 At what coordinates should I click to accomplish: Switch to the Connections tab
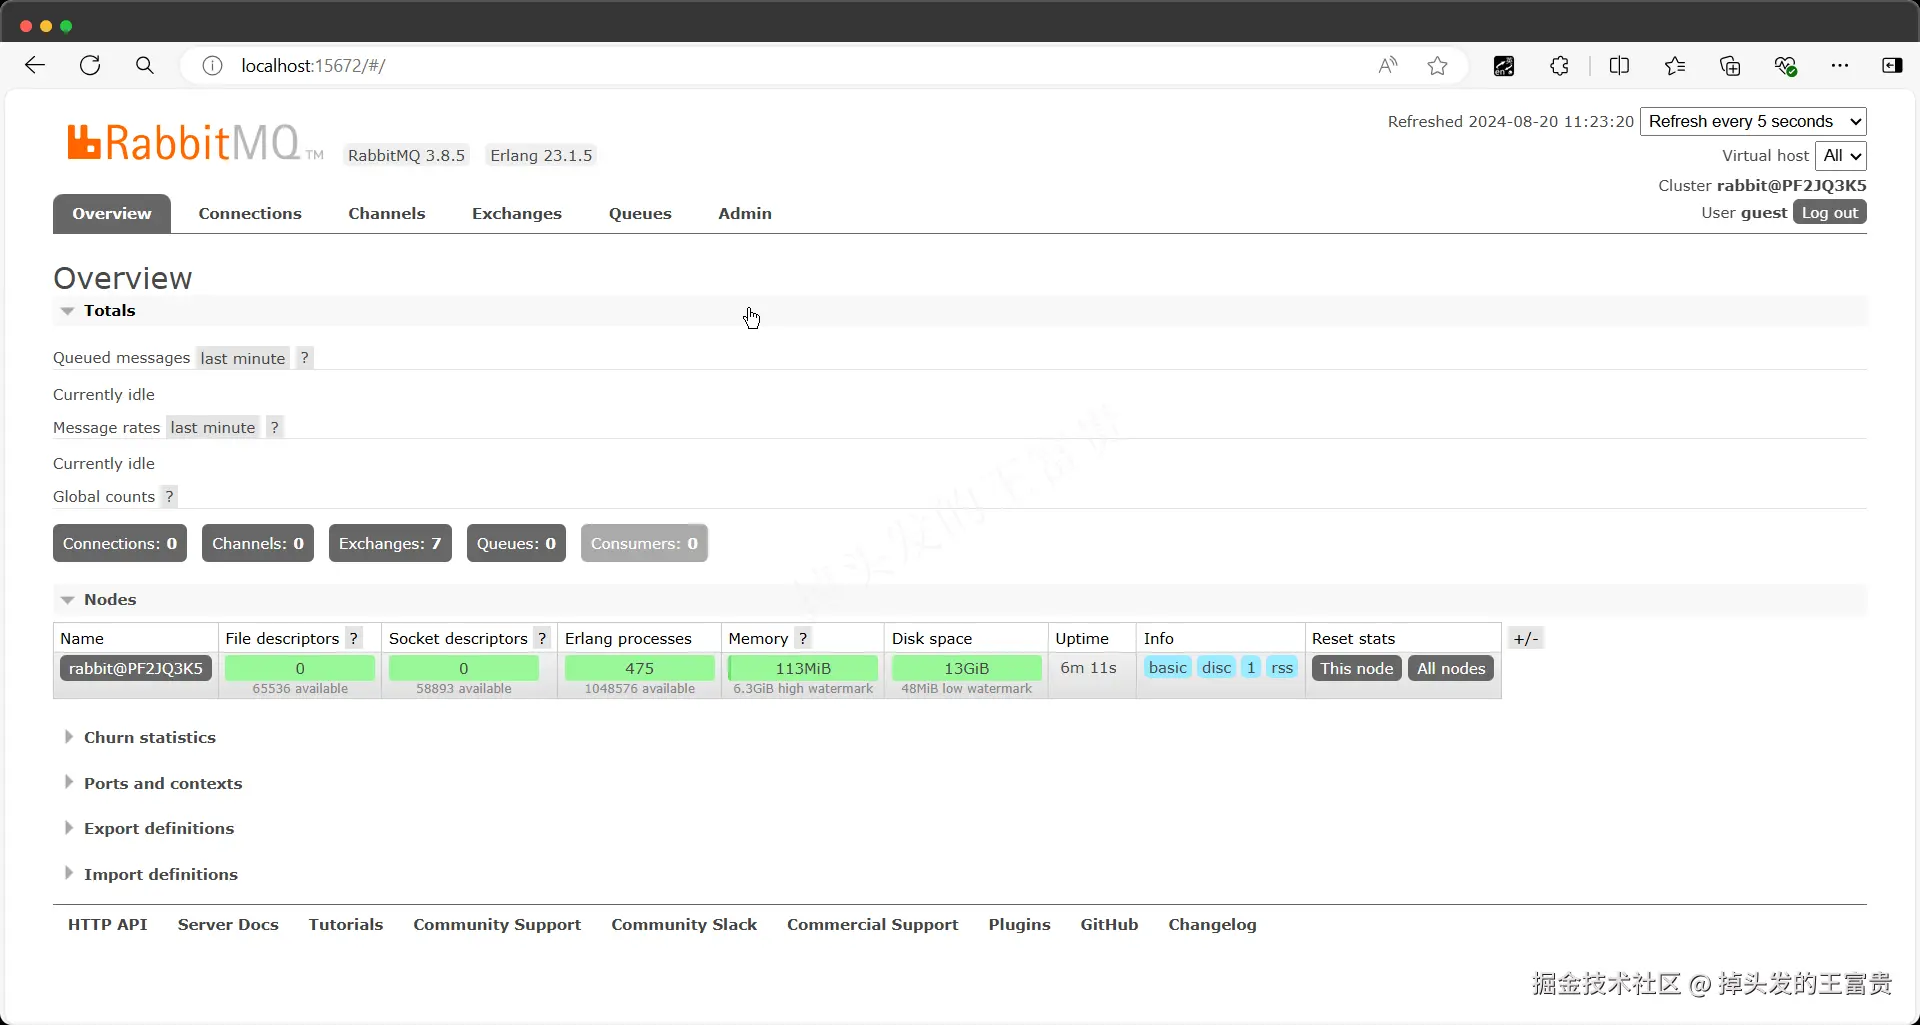[250, 213]
